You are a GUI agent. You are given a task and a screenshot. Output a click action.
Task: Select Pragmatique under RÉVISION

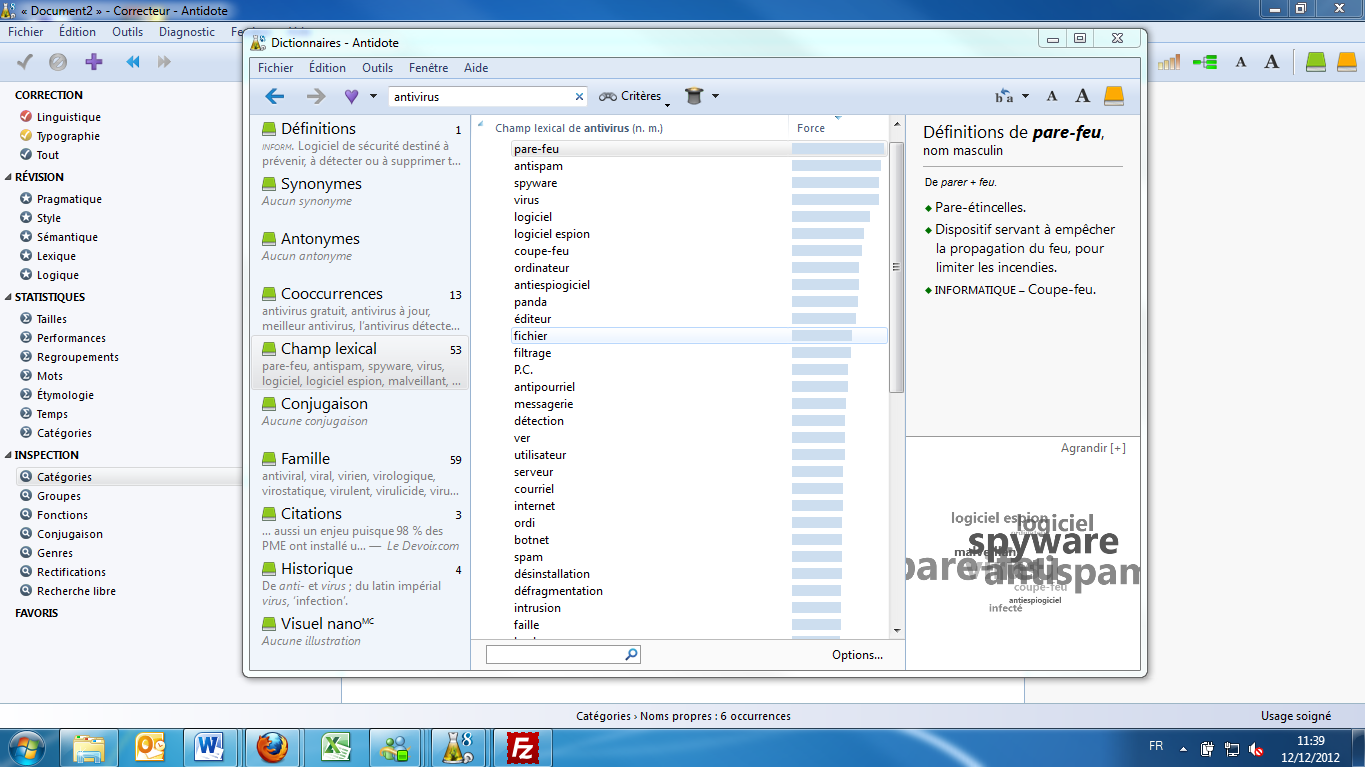(69, 199)
